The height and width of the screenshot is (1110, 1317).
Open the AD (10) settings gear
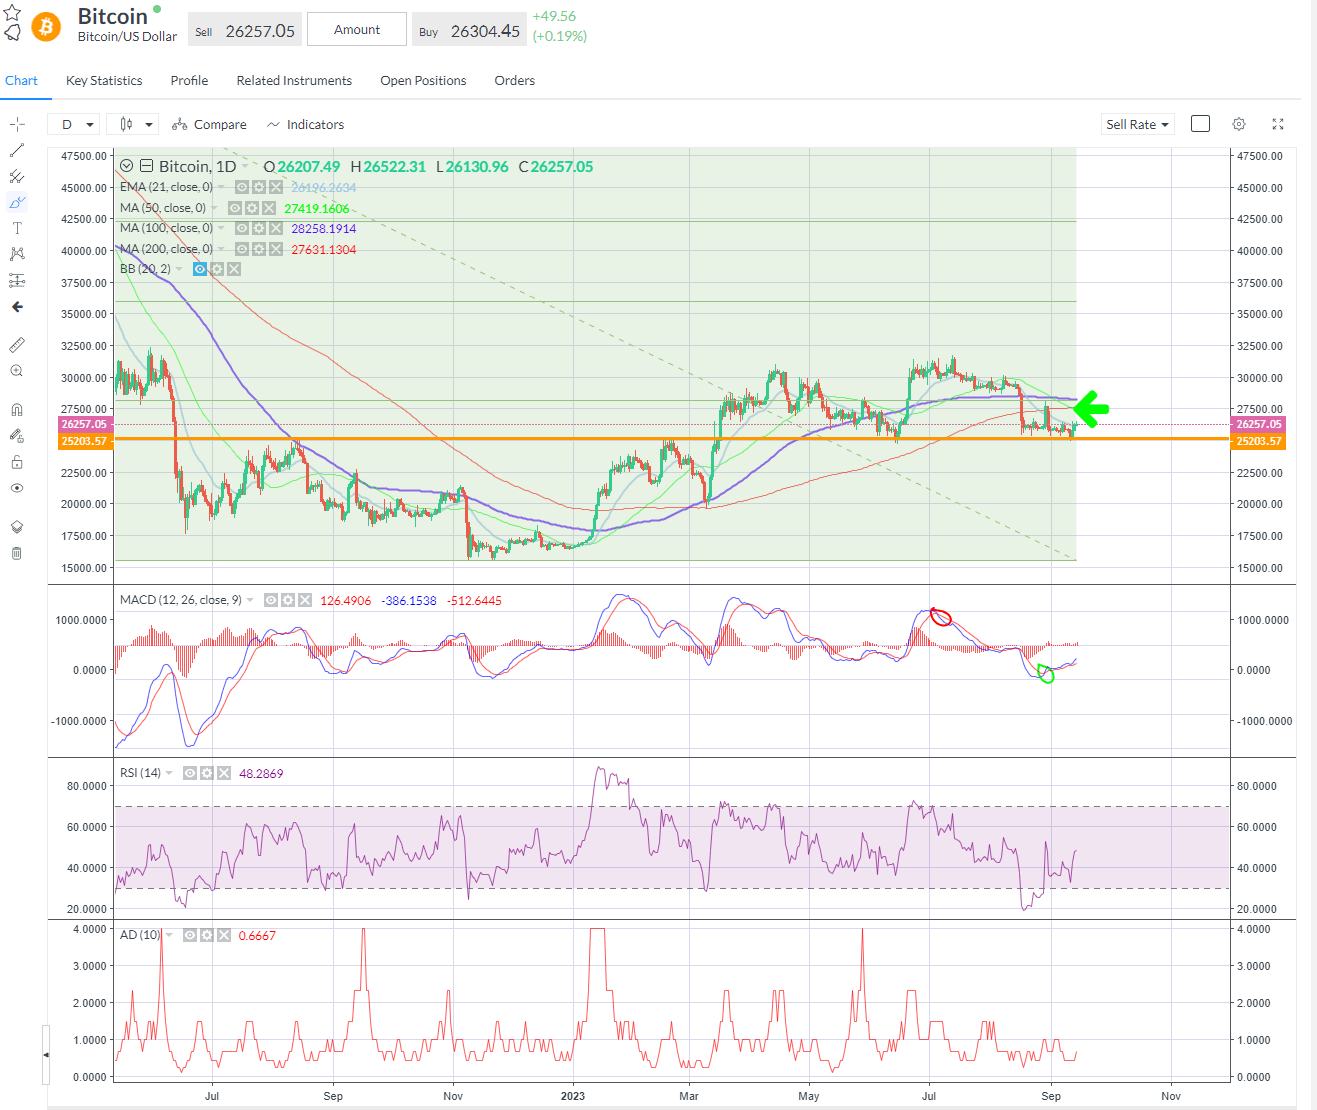click(207, 935)
